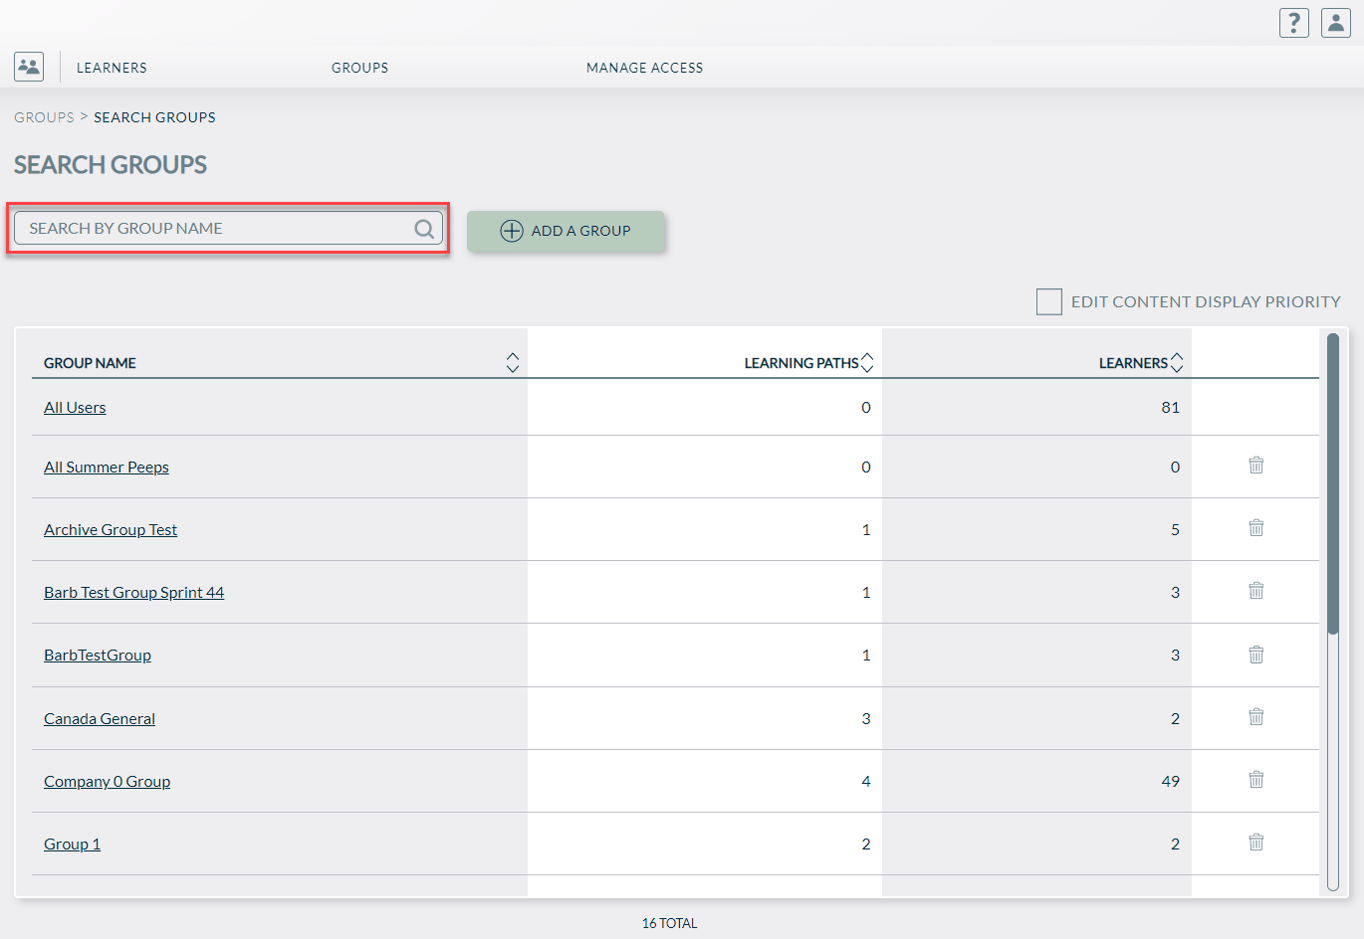The height and width of the screenshot is (939, 1364).
Task: Remove Company 0 Group via trash icon
Action: [1256, 780]
